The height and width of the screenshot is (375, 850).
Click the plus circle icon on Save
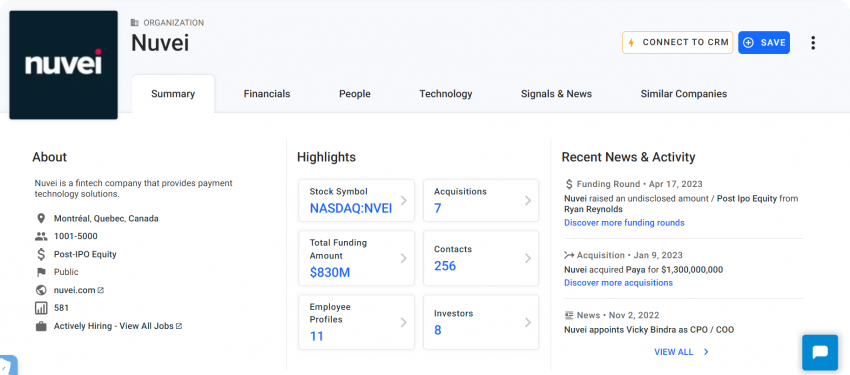(x=749, y=43)
